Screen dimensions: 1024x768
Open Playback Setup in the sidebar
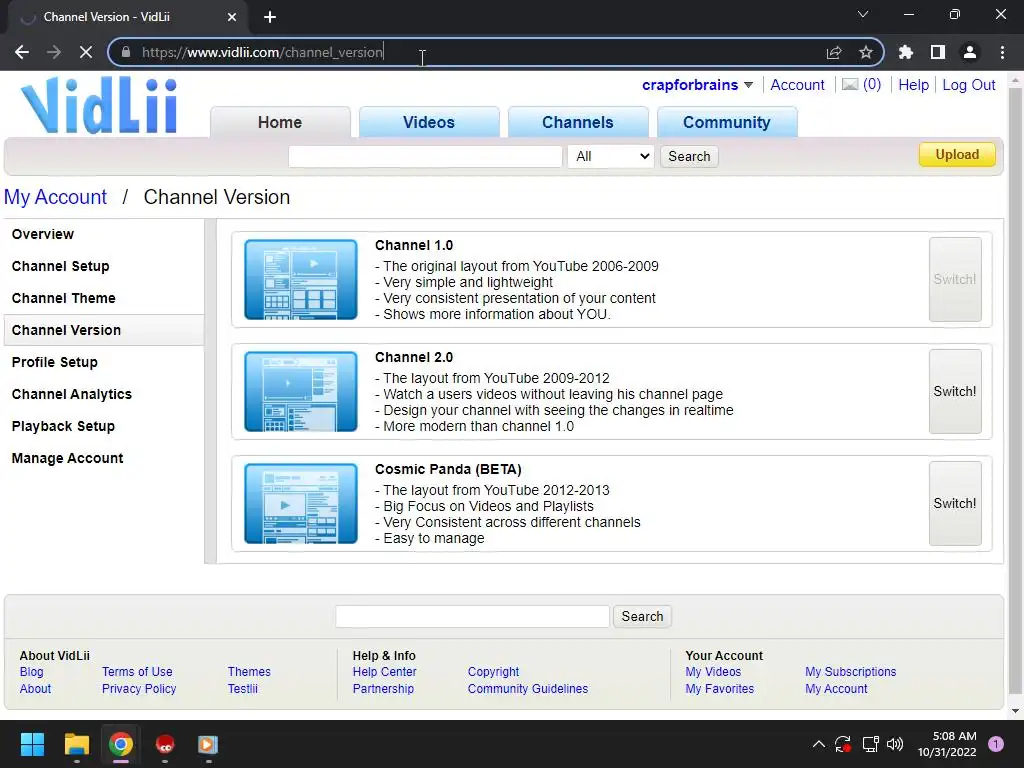(x=63, y=426)
